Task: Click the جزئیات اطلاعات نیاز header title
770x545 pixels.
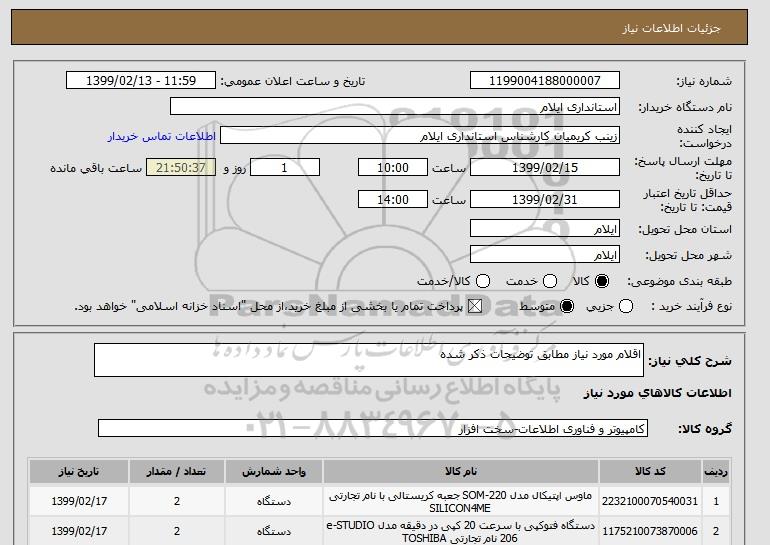Action: (x=671, y=28)
